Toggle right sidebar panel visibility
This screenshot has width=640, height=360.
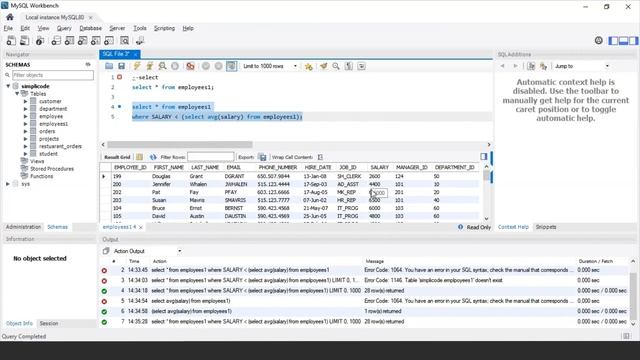633,40
